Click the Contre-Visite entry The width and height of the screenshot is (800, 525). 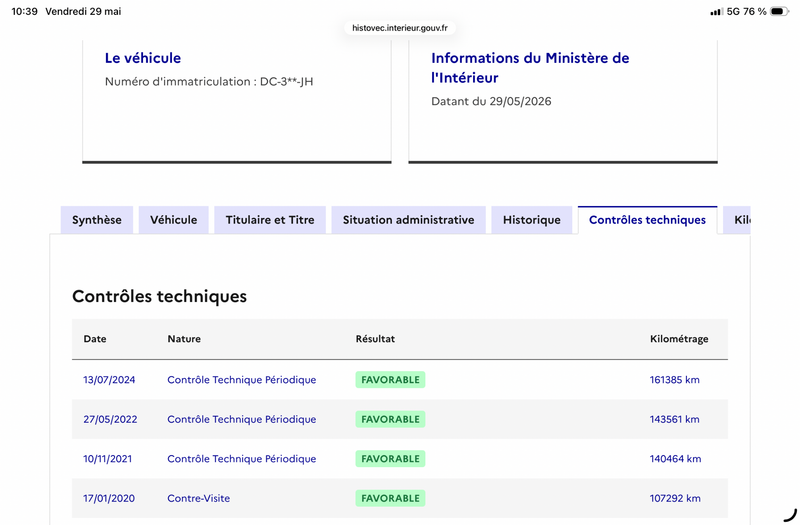198,498
